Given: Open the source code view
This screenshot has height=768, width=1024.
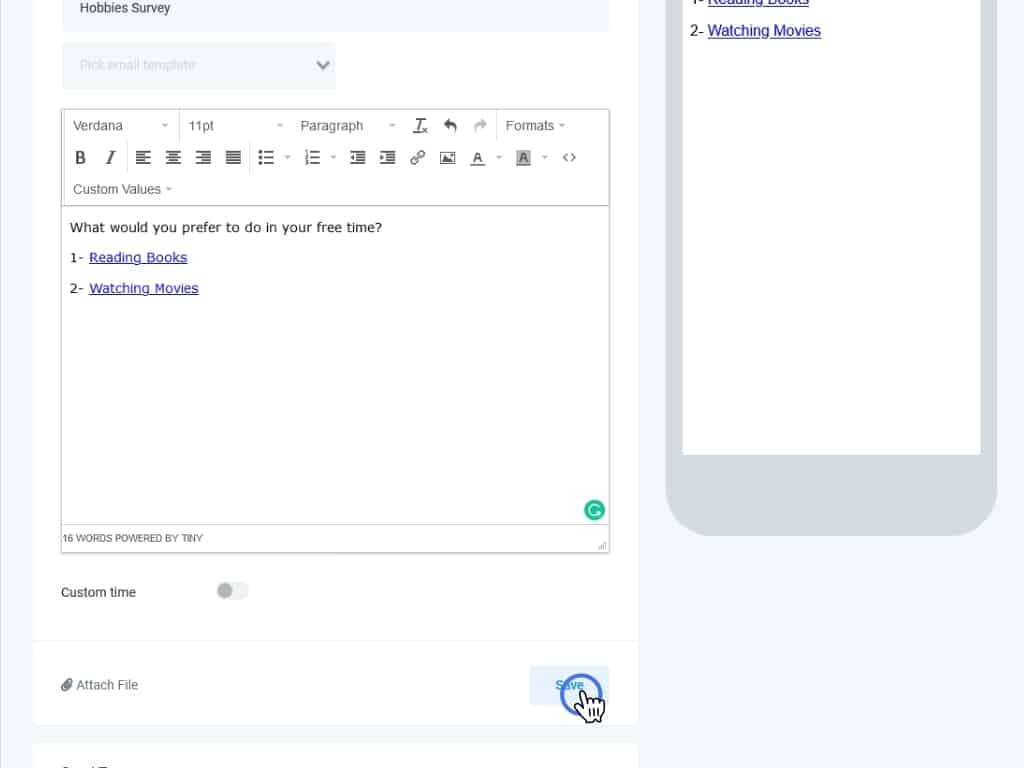Looking at the screenshot, I should (569, 157).
